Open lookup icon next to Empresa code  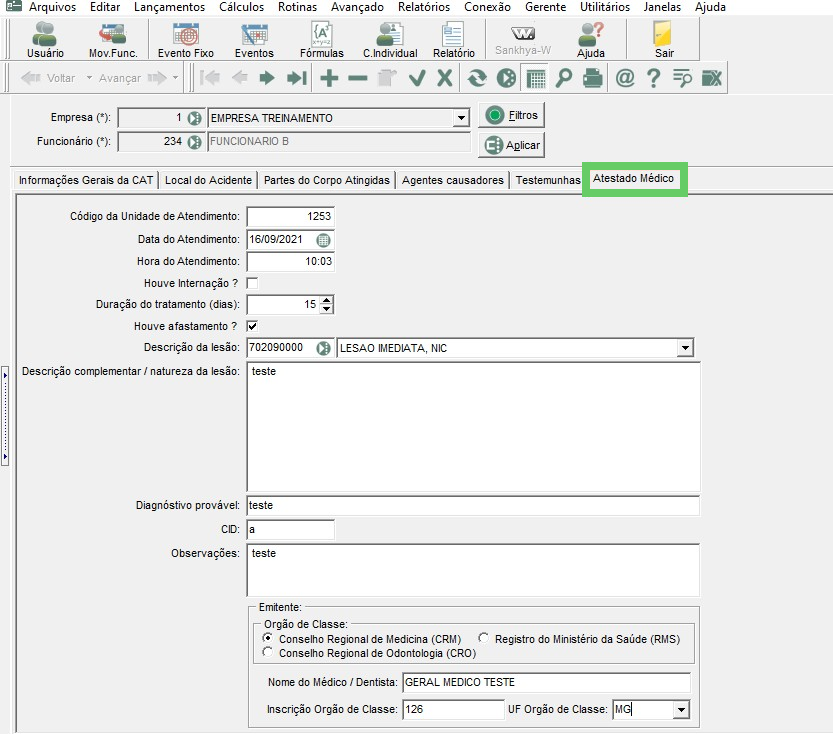(194, 118)
